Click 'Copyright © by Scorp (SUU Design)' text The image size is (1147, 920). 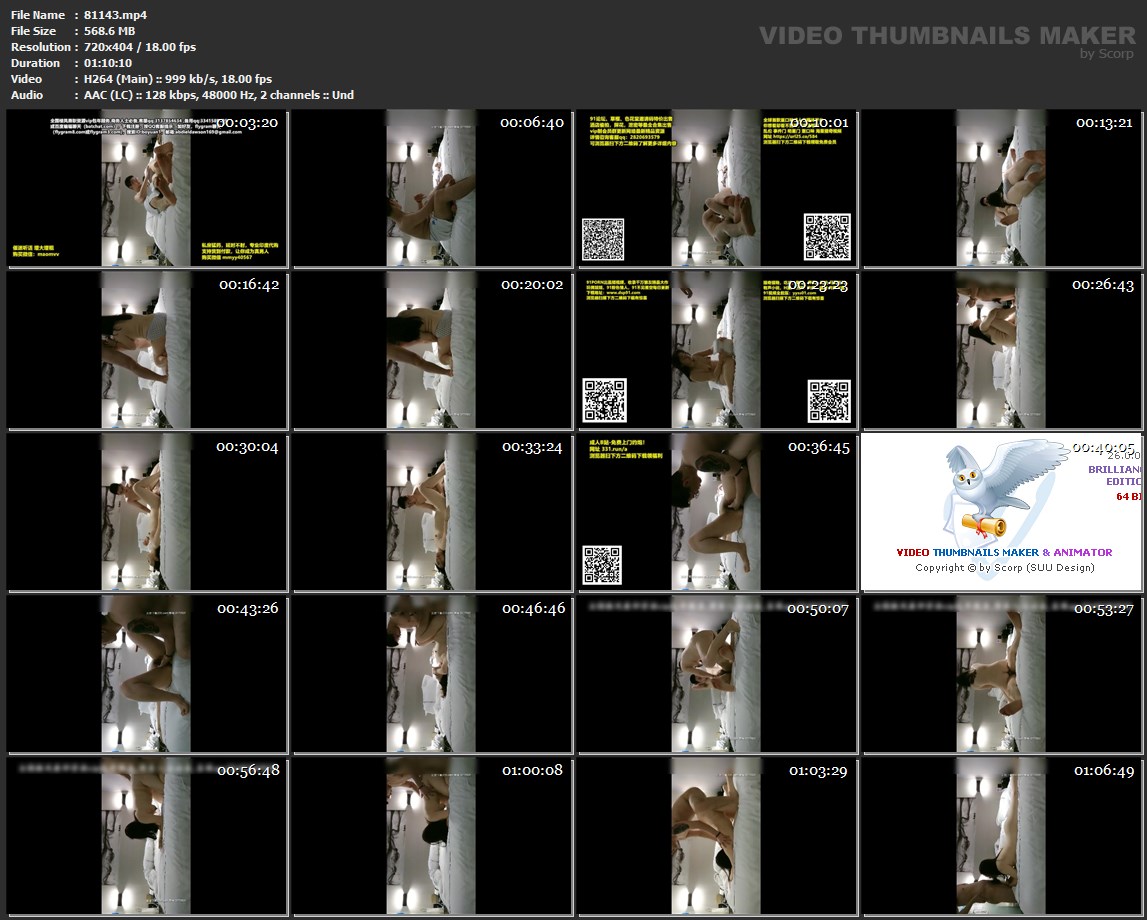tap(1004, 568)
